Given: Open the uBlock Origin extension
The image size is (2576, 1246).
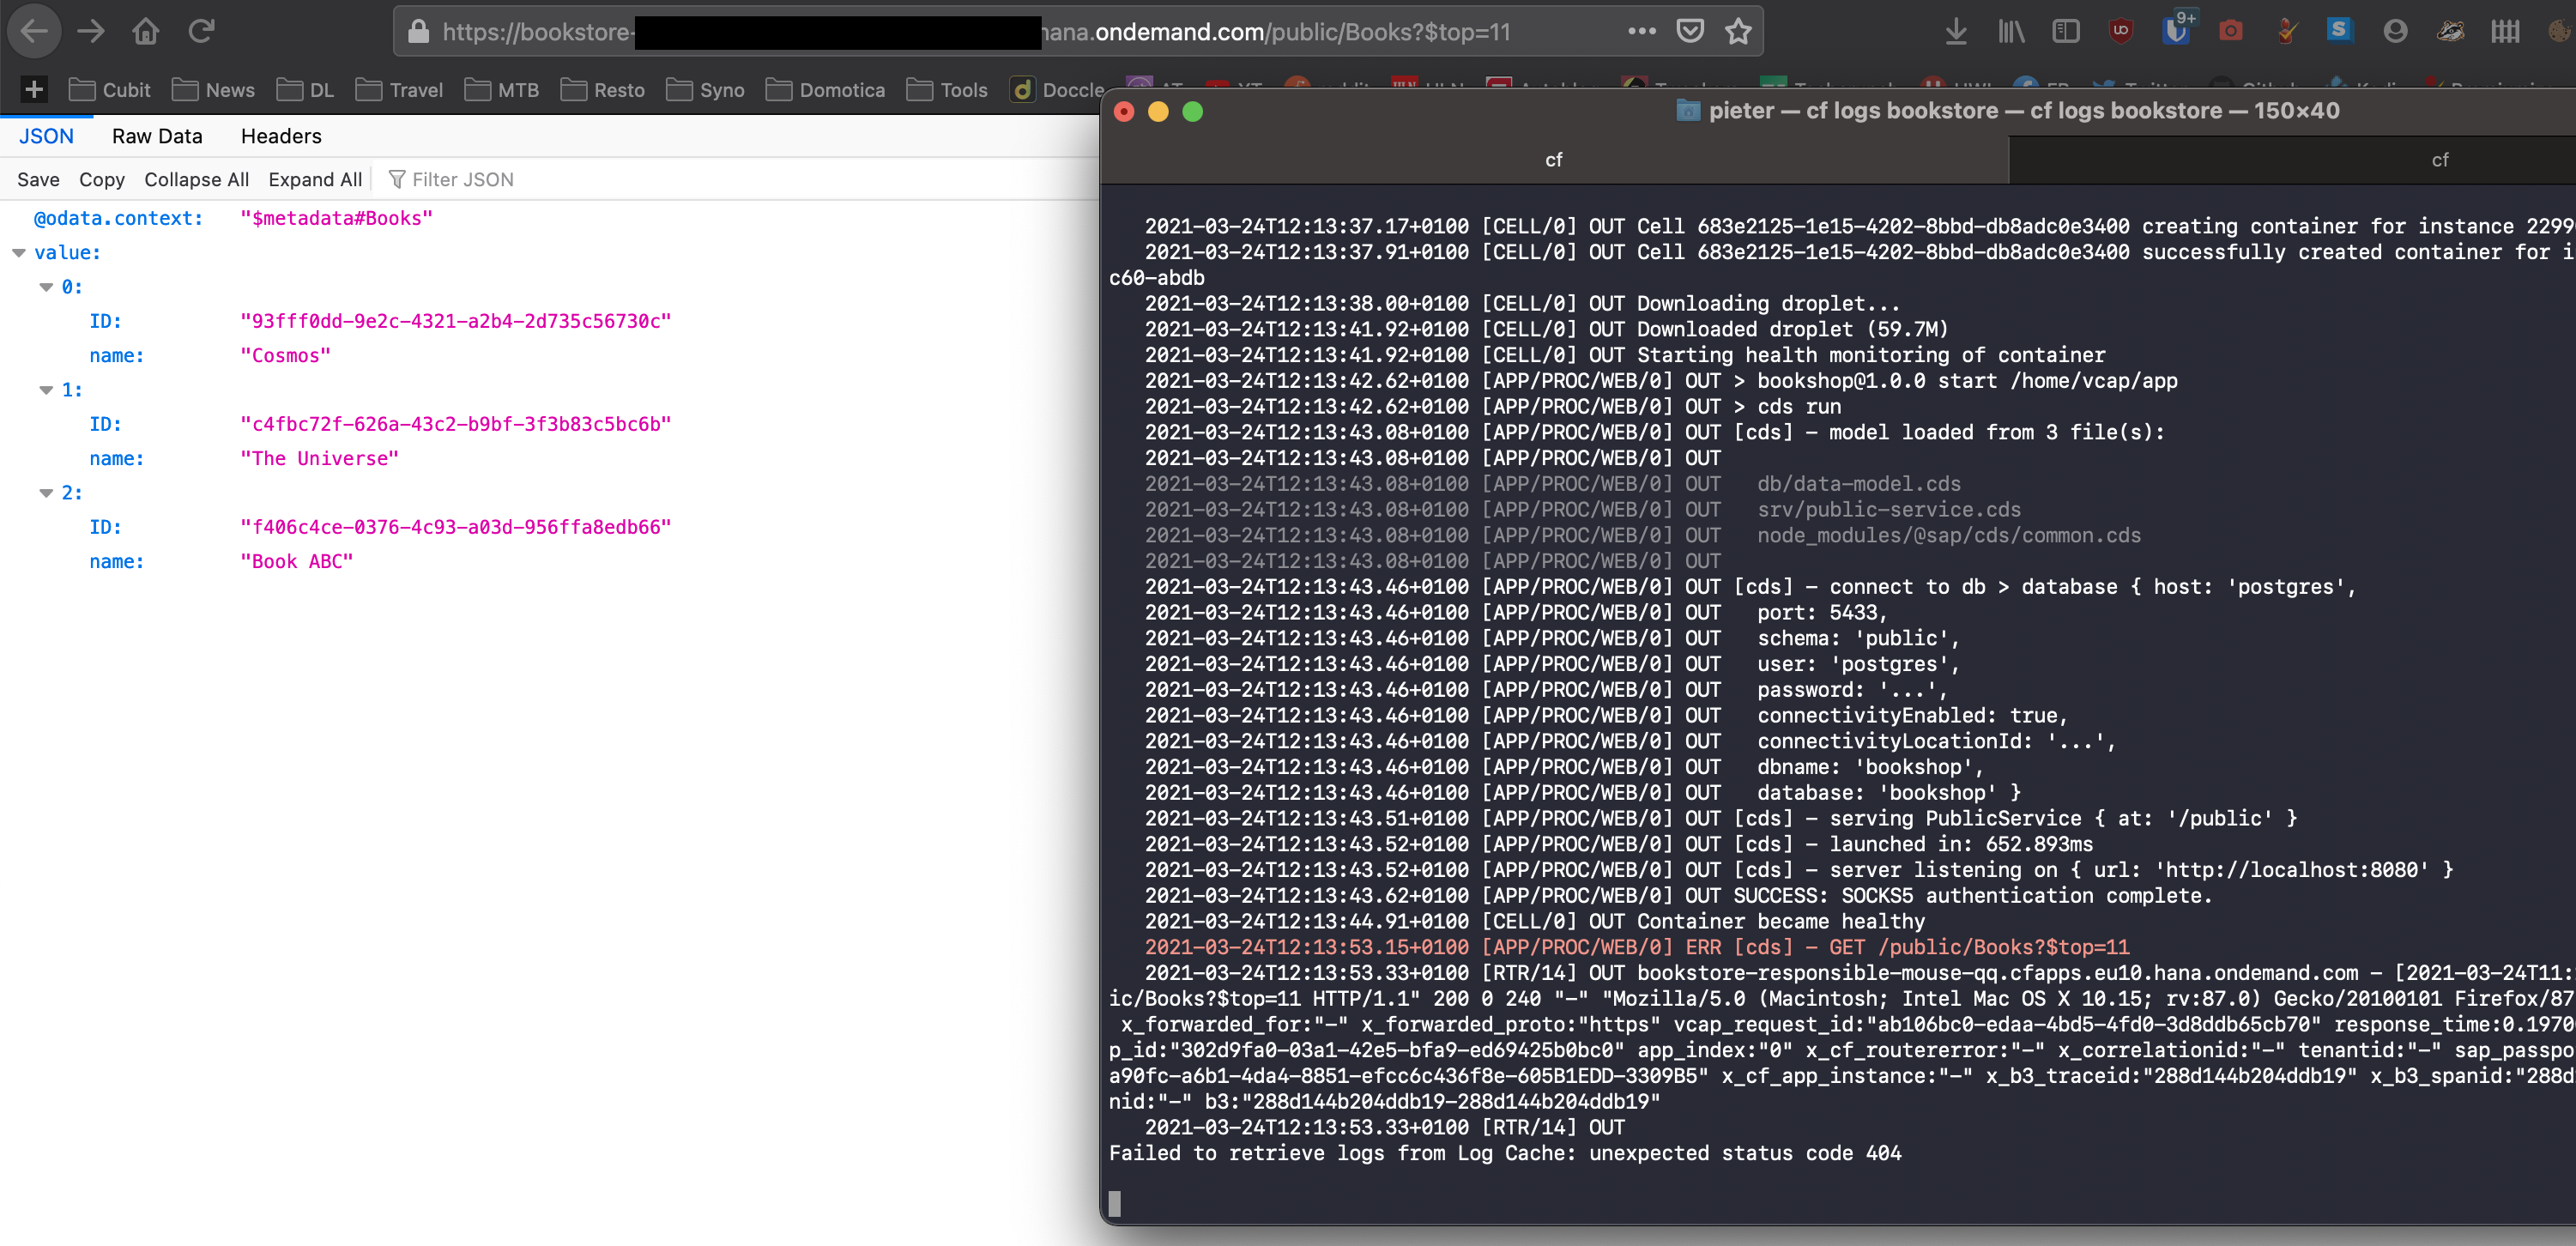Looking at the screenshot, I should point(2121,30).
